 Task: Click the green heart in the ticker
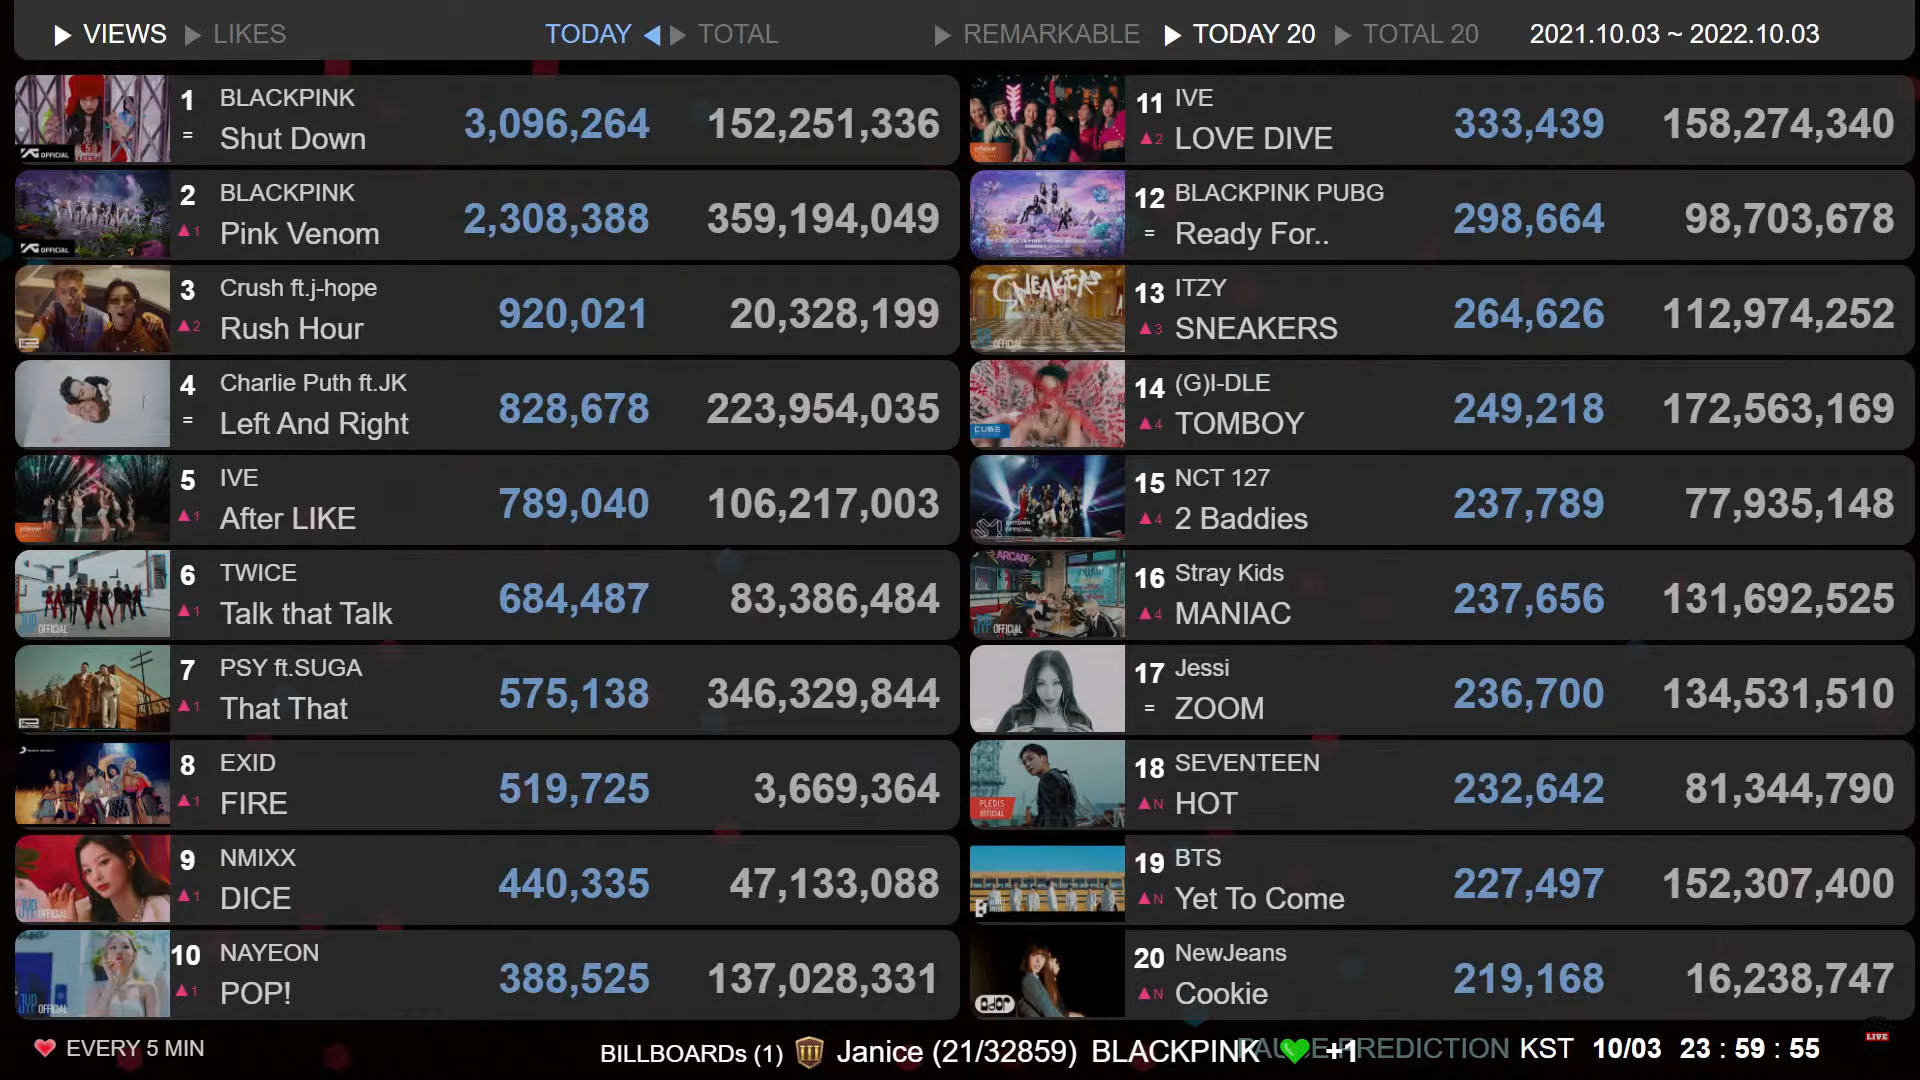click(1294, 1050)
